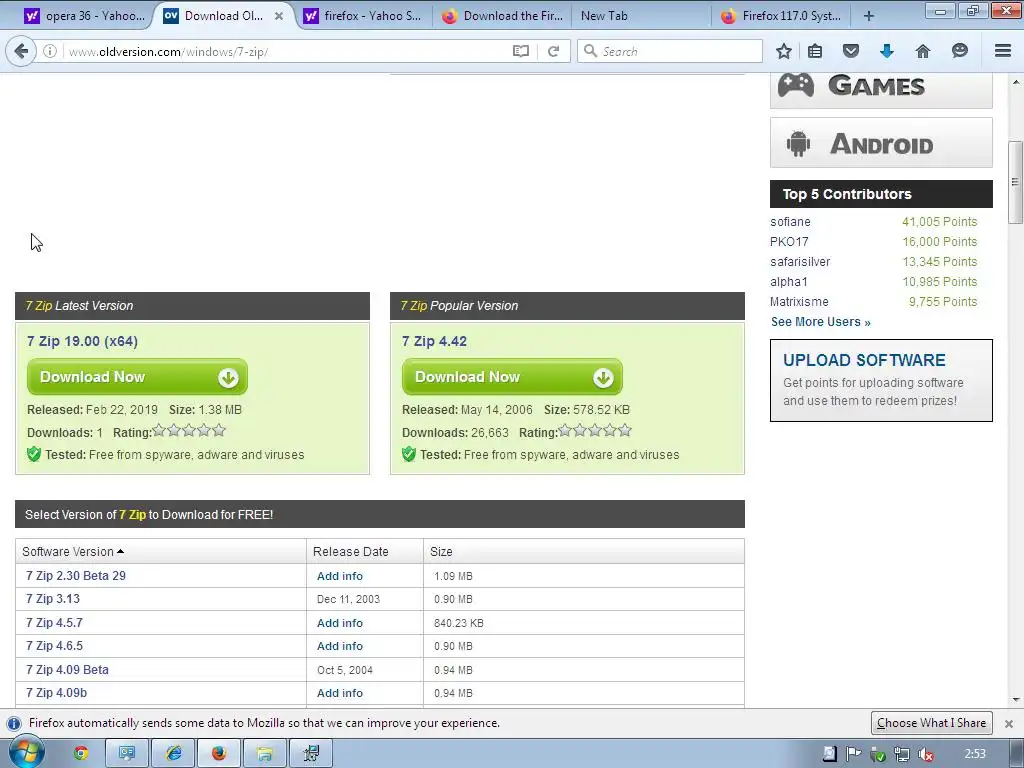The width and height of the screenshot is (1024, 768).
Task: Reload the page with refresh icon
Action: tap(553, 51)
